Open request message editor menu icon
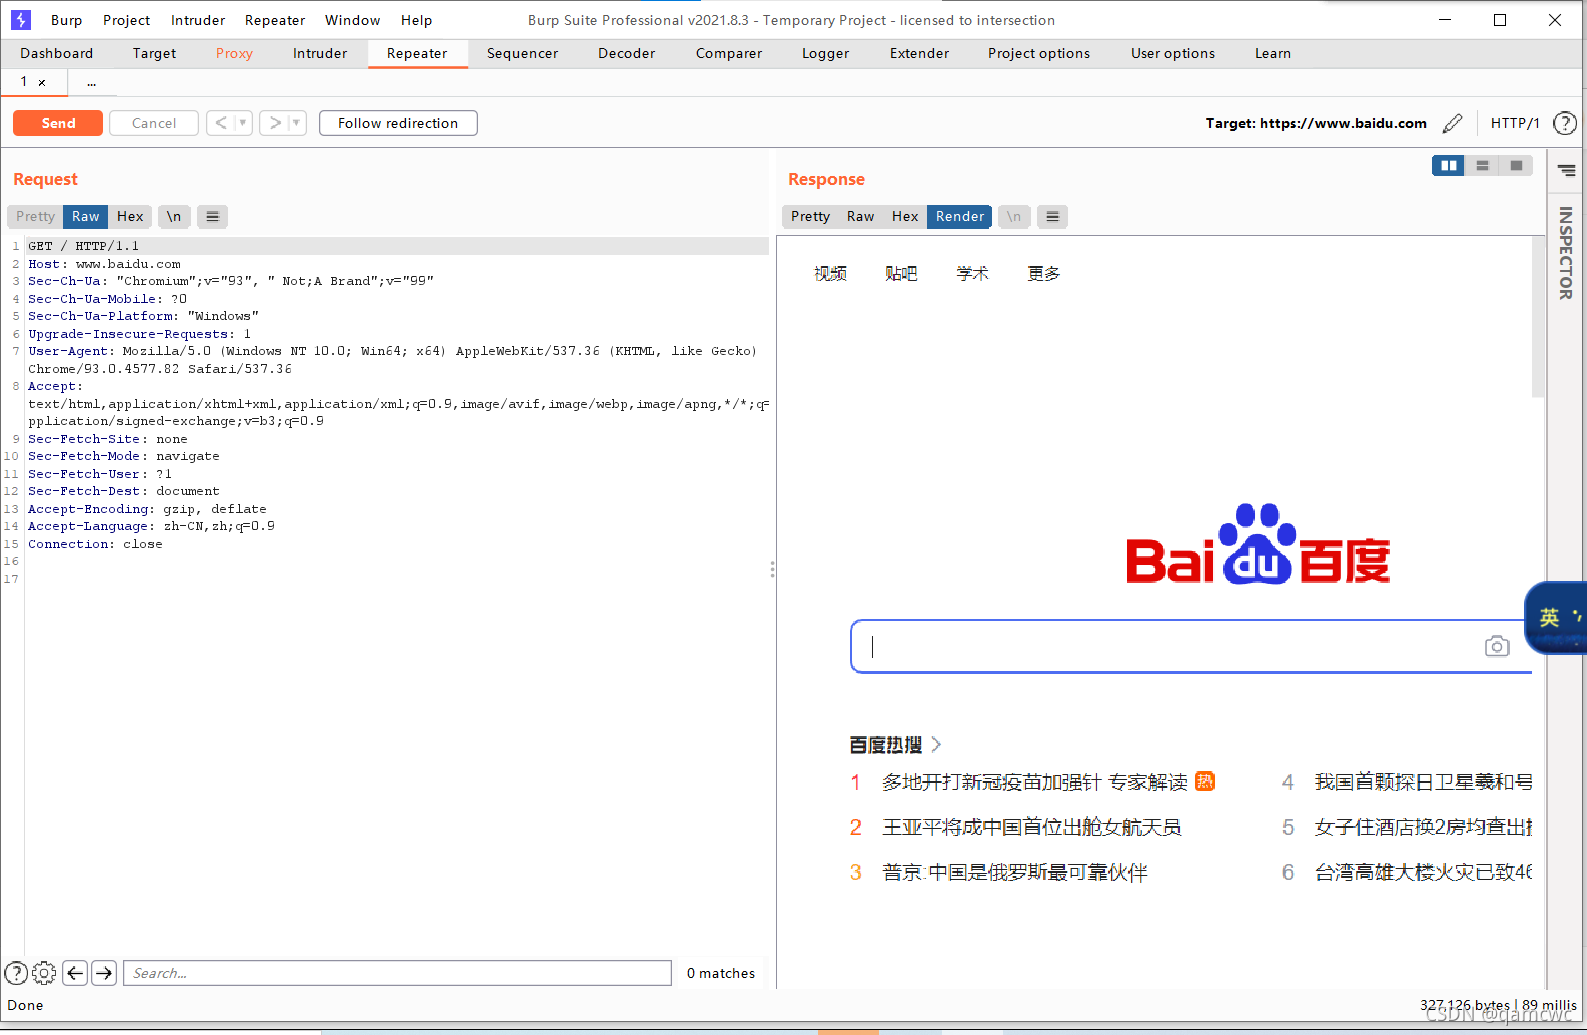The width and height of the screenshot is (1587, 1035). (212, 216)
